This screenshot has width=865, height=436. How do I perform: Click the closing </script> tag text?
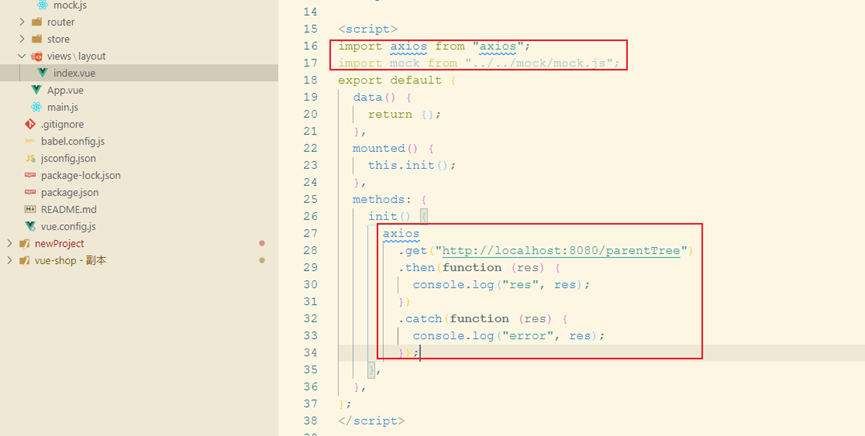pos(371,421)
